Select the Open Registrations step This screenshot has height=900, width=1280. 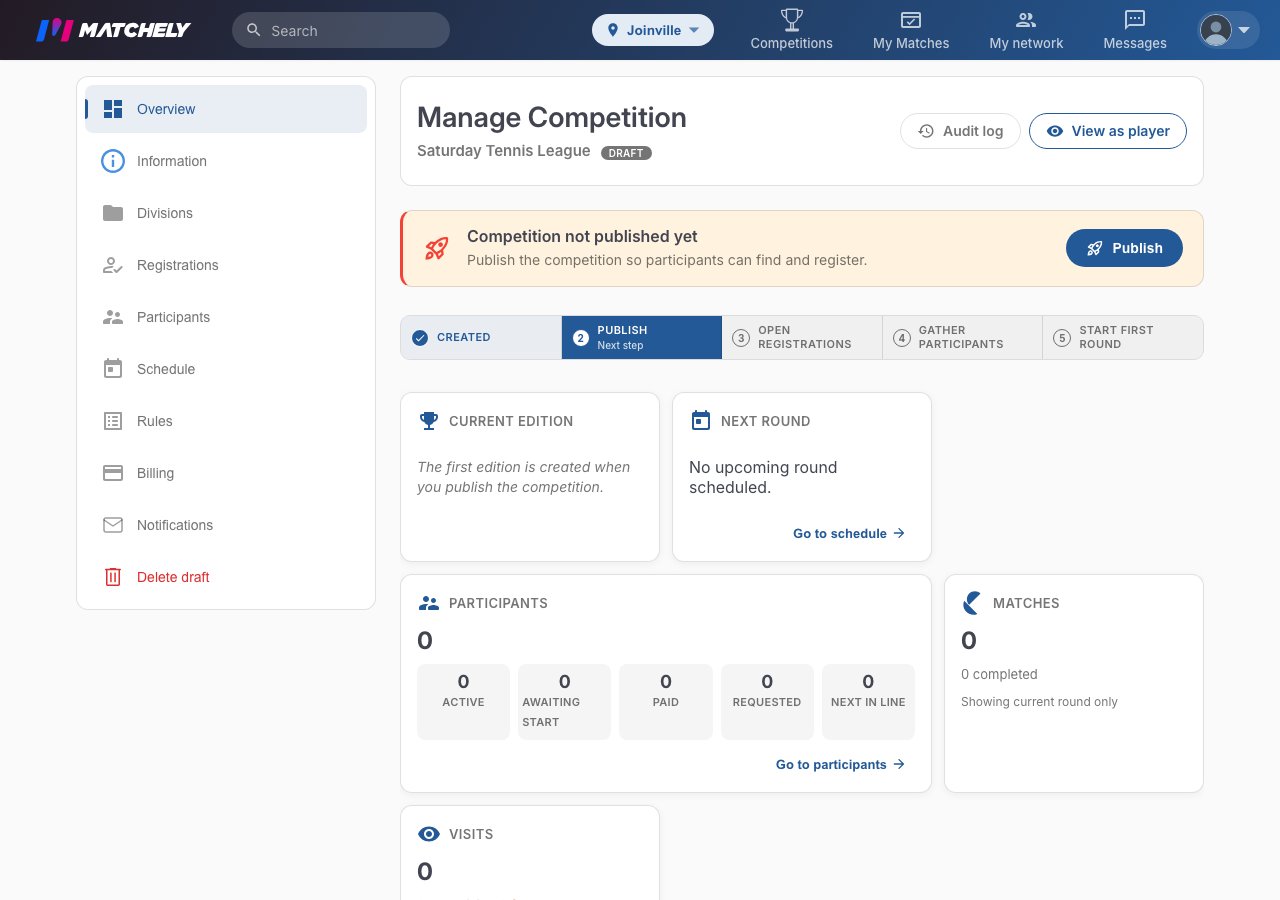(x=802, y=337)
